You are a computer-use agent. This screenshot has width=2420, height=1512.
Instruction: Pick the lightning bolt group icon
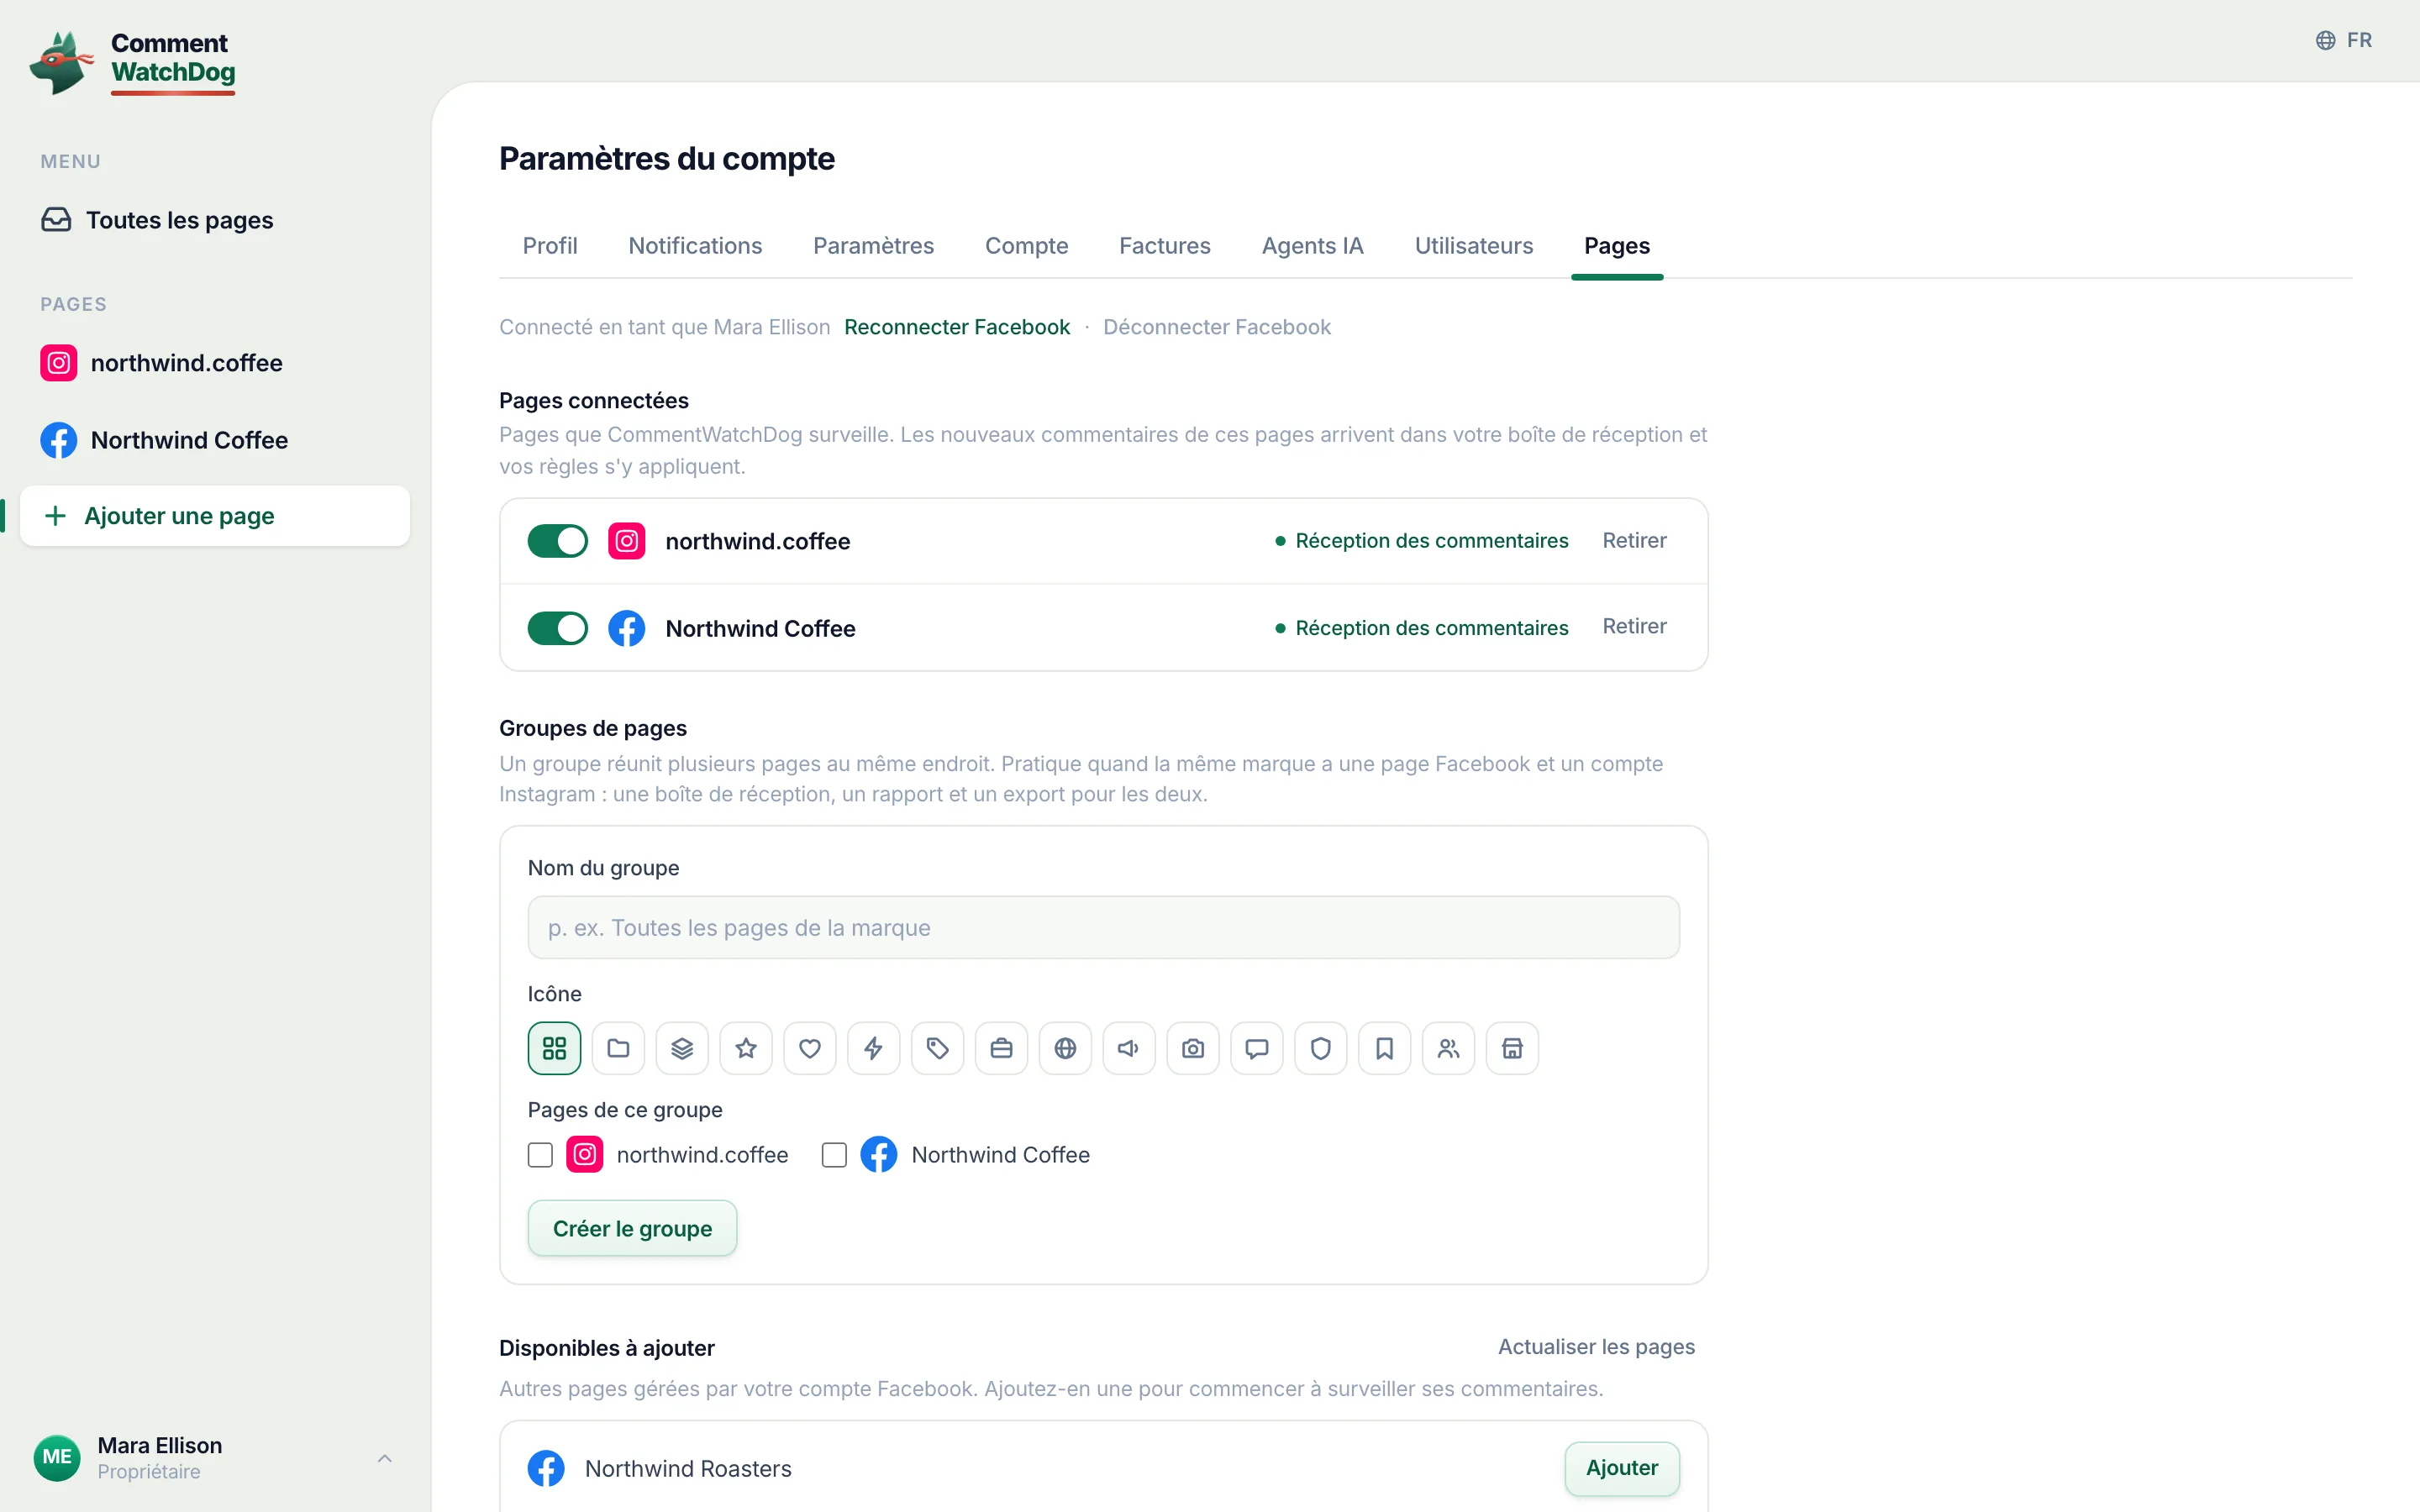[x=874, y=1048]
